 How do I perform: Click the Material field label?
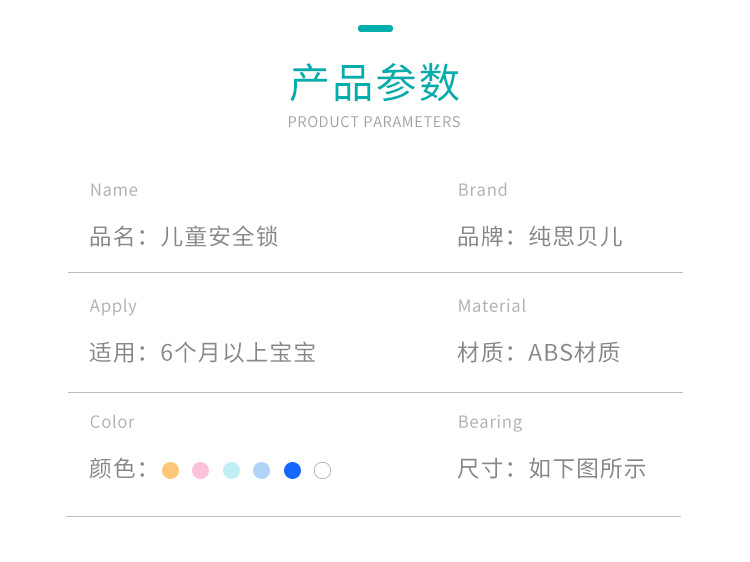tap(492, 306)
